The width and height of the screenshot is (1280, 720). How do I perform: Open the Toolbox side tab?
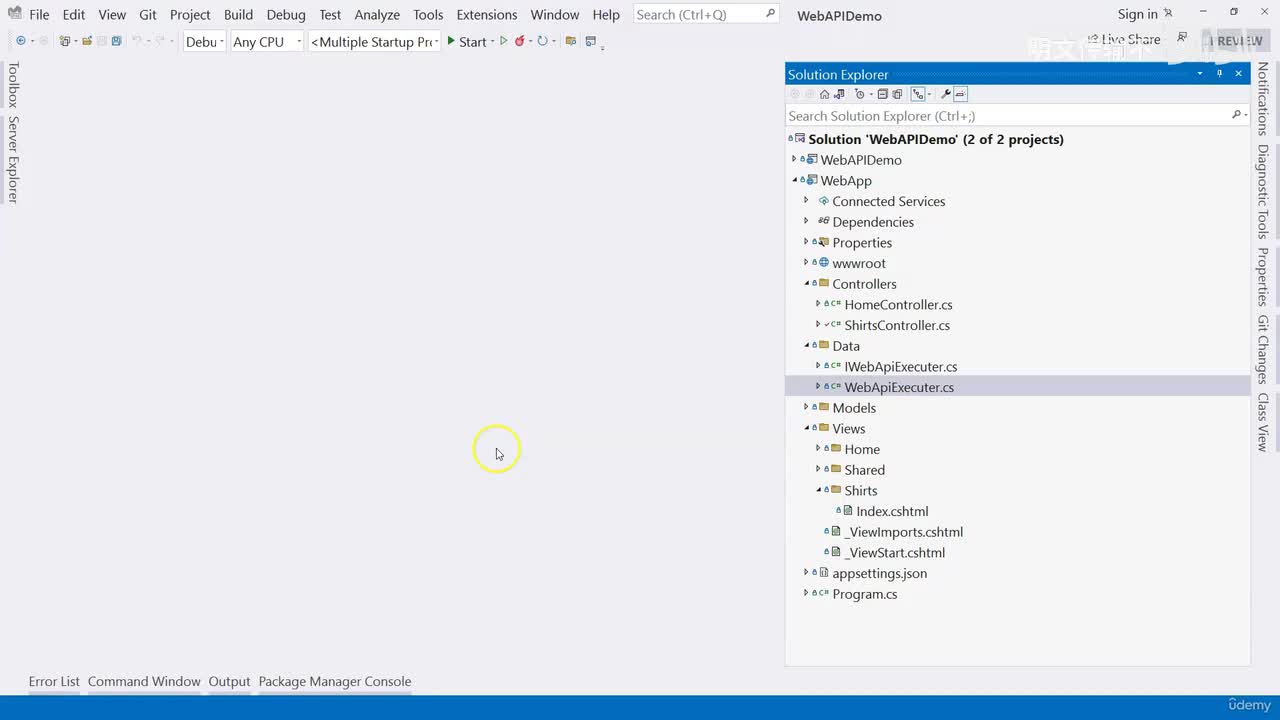point(13,85)
